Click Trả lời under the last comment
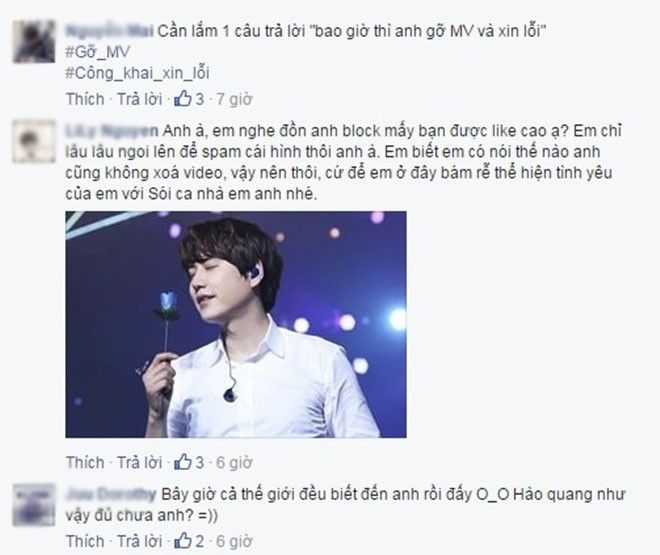The height and width of the screenshot is (555, 660). pos(139,541)
